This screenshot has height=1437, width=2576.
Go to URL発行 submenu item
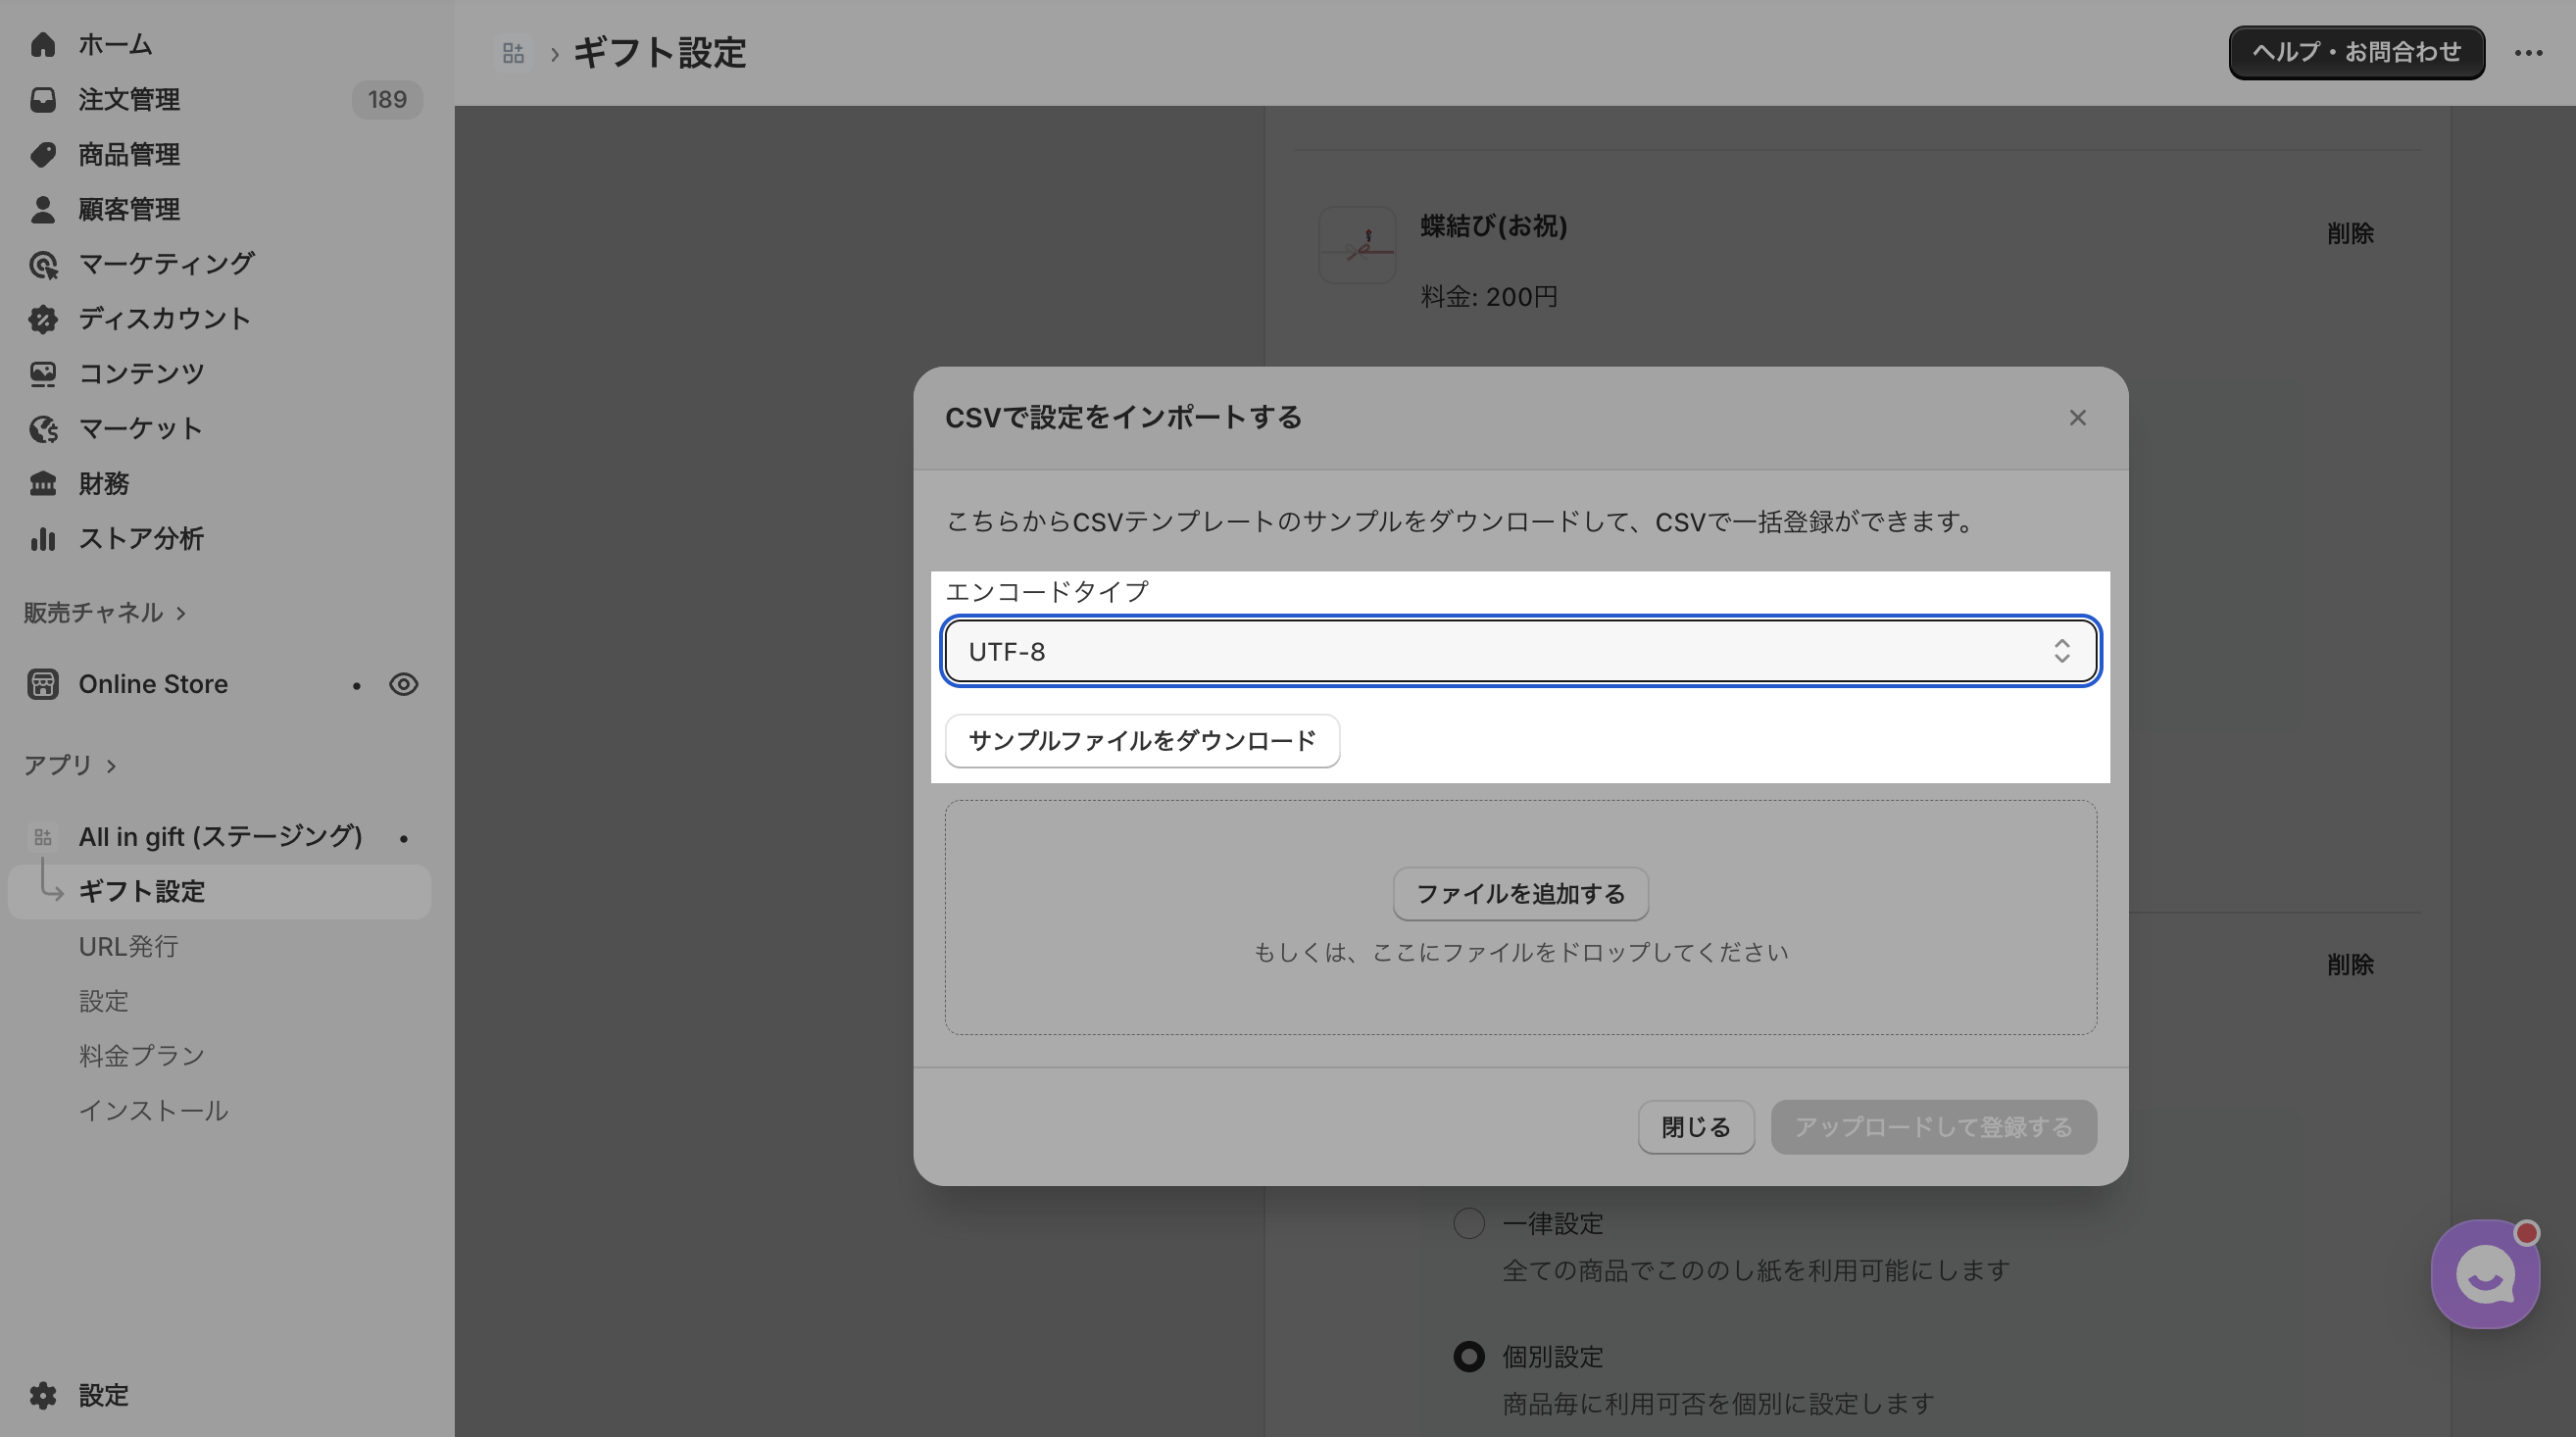pyautogui.click(x=128, y=947)
